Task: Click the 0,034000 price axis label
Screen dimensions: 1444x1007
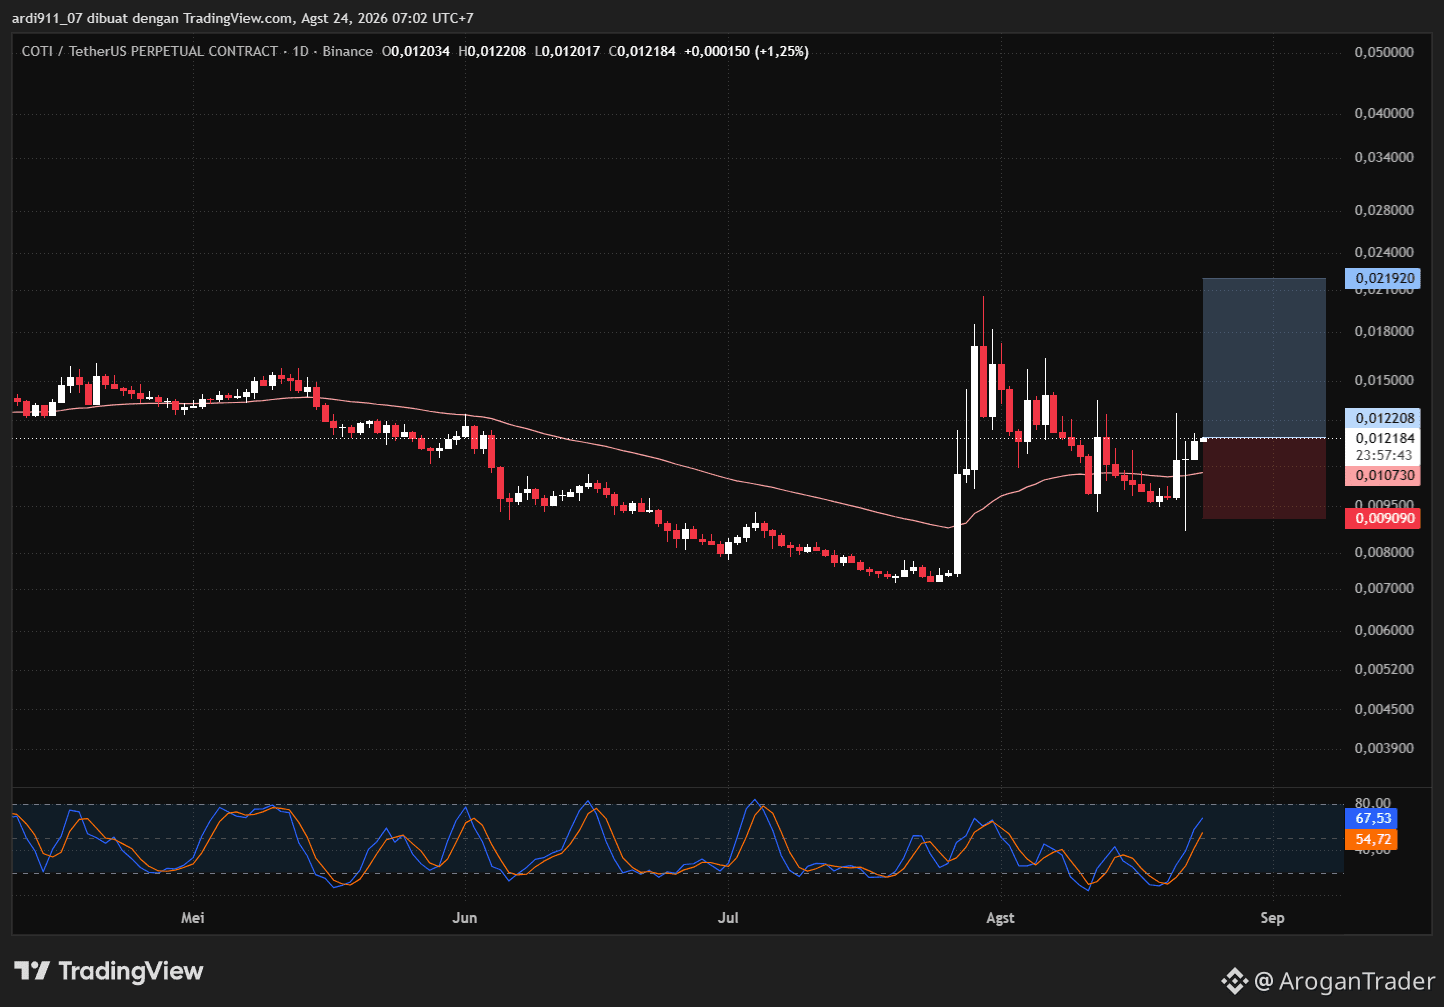Action: 1384,158
